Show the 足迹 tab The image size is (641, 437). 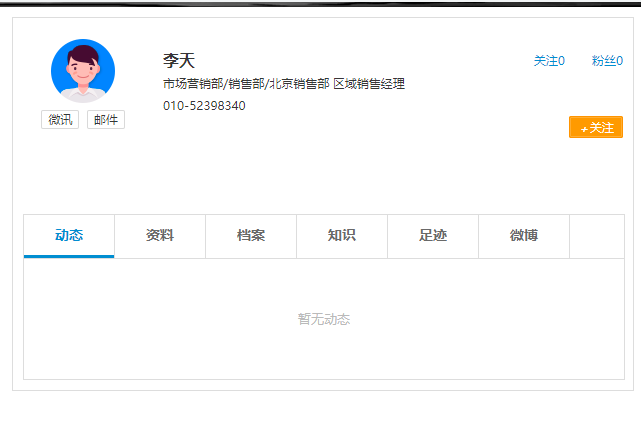[433, 236]
